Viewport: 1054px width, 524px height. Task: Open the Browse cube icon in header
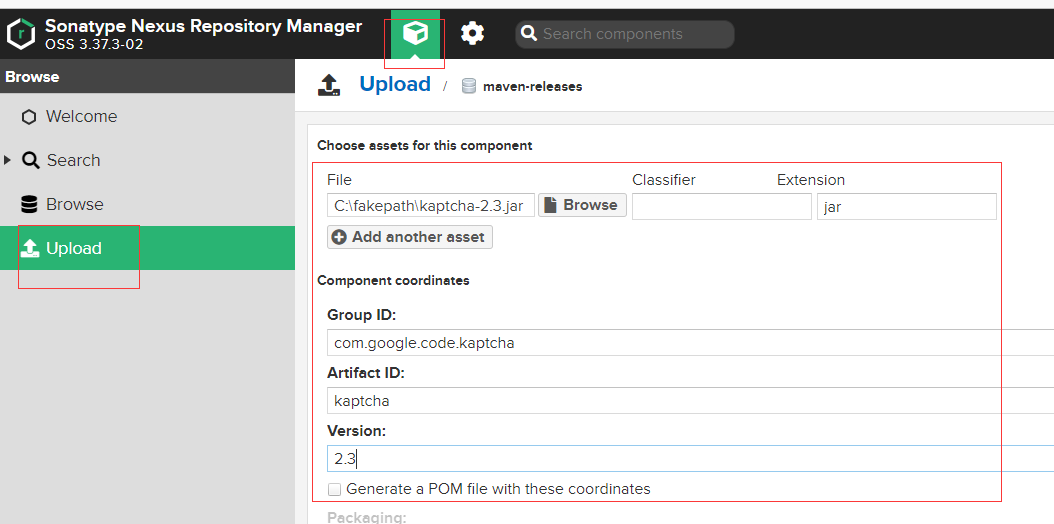(415, 34)
